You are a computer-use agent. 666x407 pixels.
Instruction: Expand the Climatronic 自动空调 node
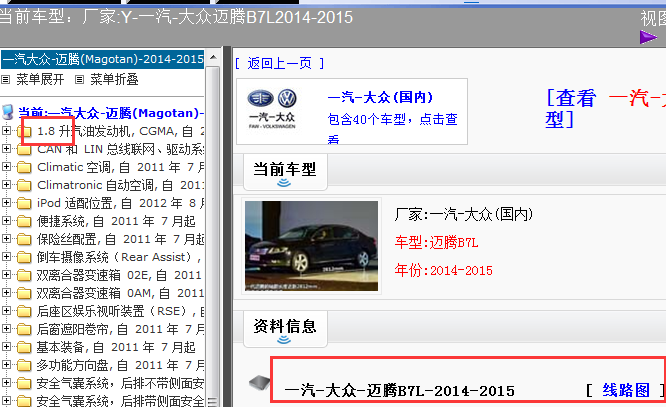pyautogui.click(x=6, y=184)
